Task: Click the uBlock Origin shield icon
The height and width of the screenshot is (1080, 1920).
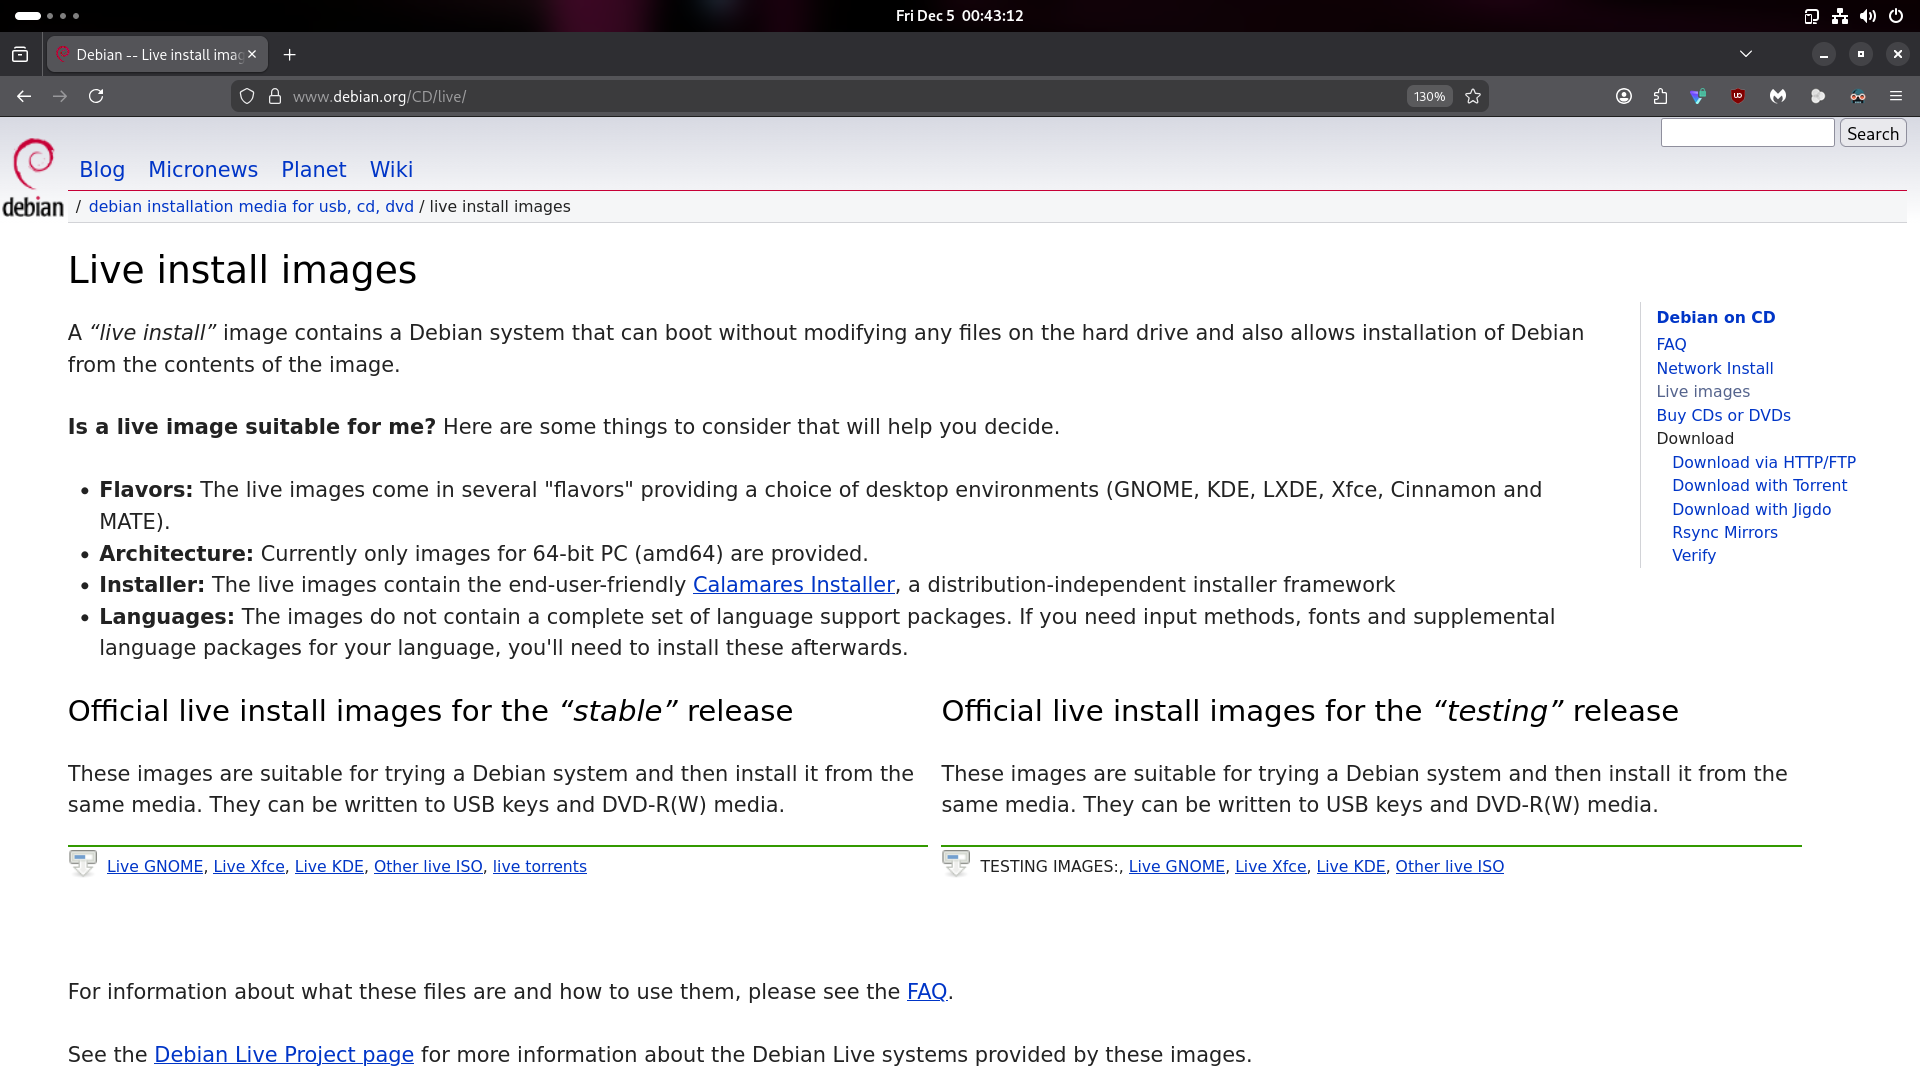Action: coord(1739,96)
